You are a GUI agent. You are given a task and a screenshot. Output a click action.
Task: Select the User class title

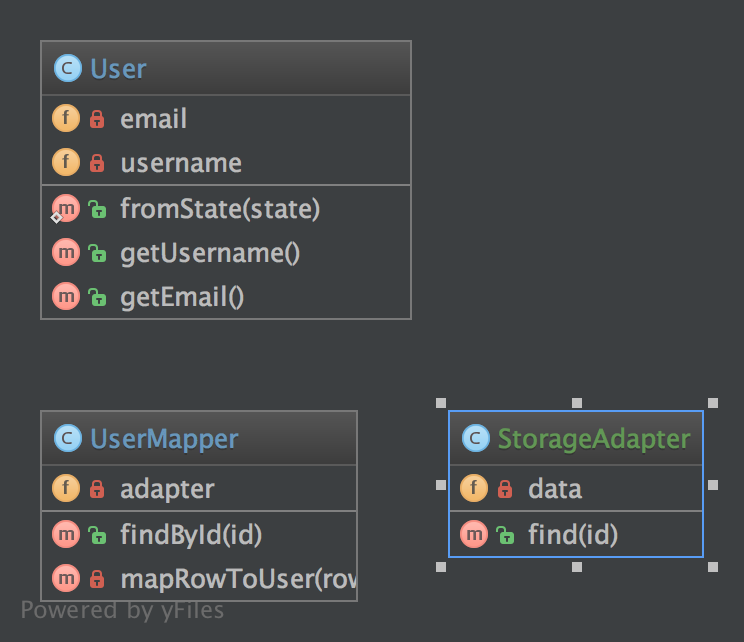pyautogui.click(x=118, y=69)
